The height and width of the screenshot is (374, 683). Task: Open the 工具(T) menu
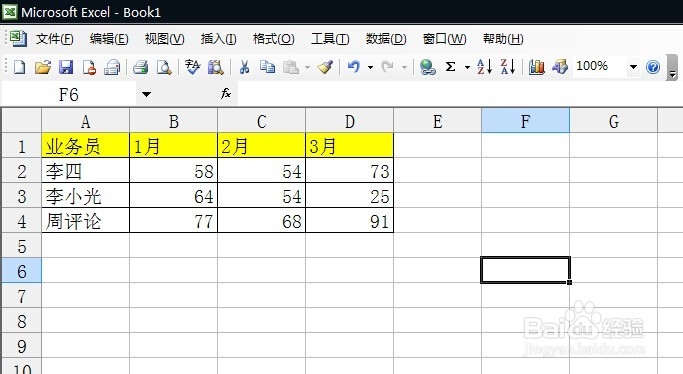(330, 39)
